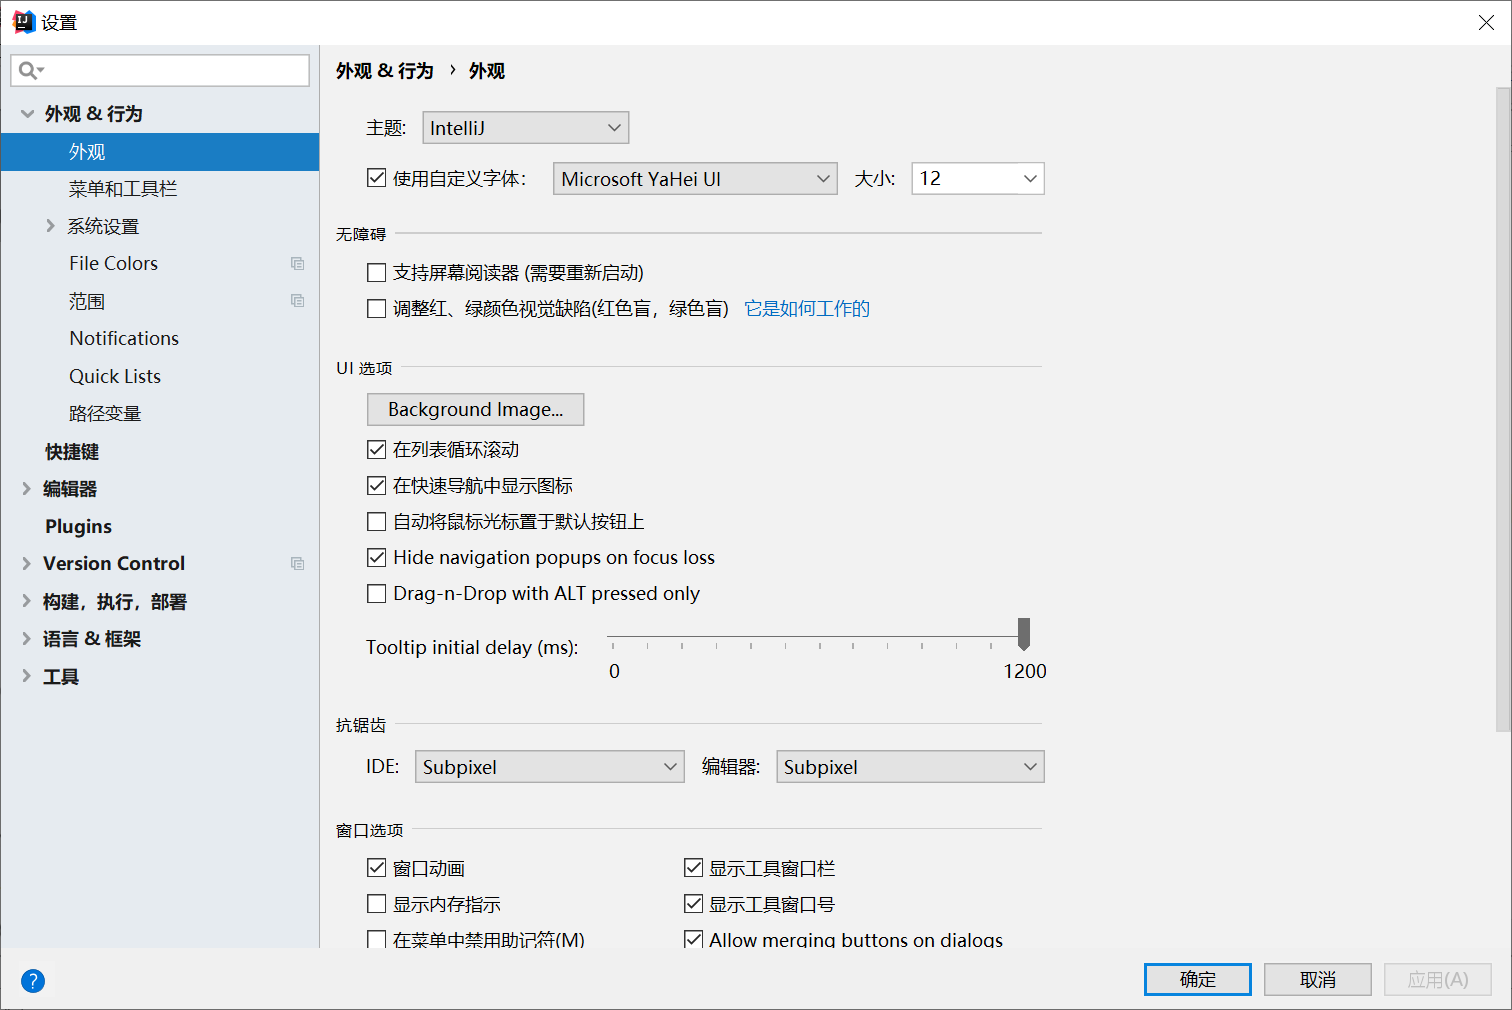
Task: Expand the 编辑器 tree node
Action: click(27, 489)
